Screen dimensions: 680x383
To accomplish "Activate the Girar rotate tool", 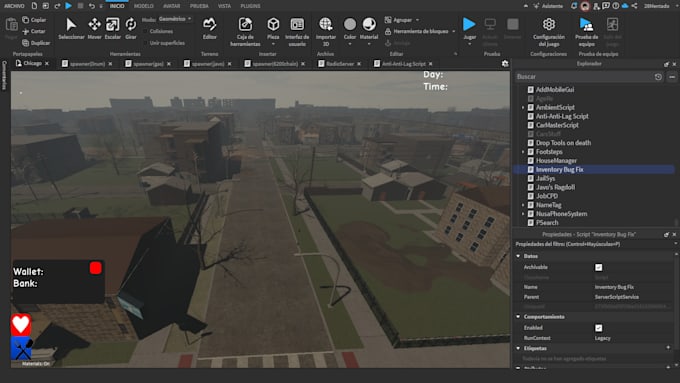I will [x=131, y=29].
